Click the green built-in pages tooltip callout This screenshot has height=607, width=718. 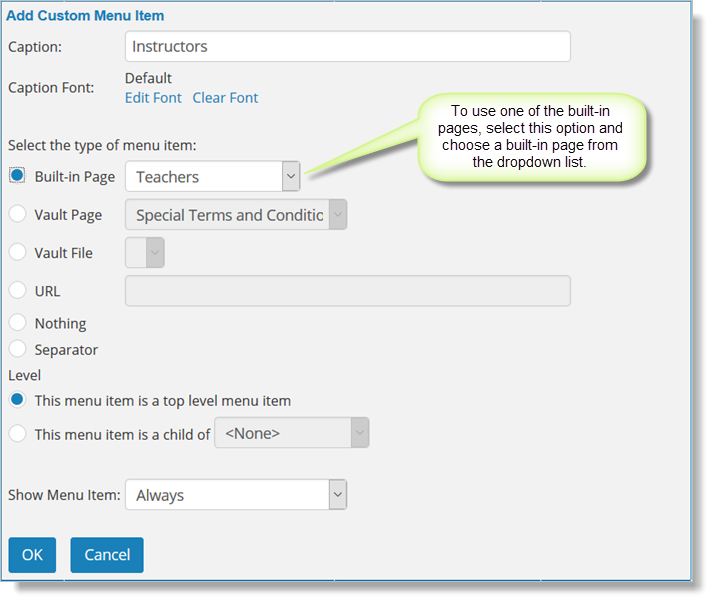coord(531,137)
